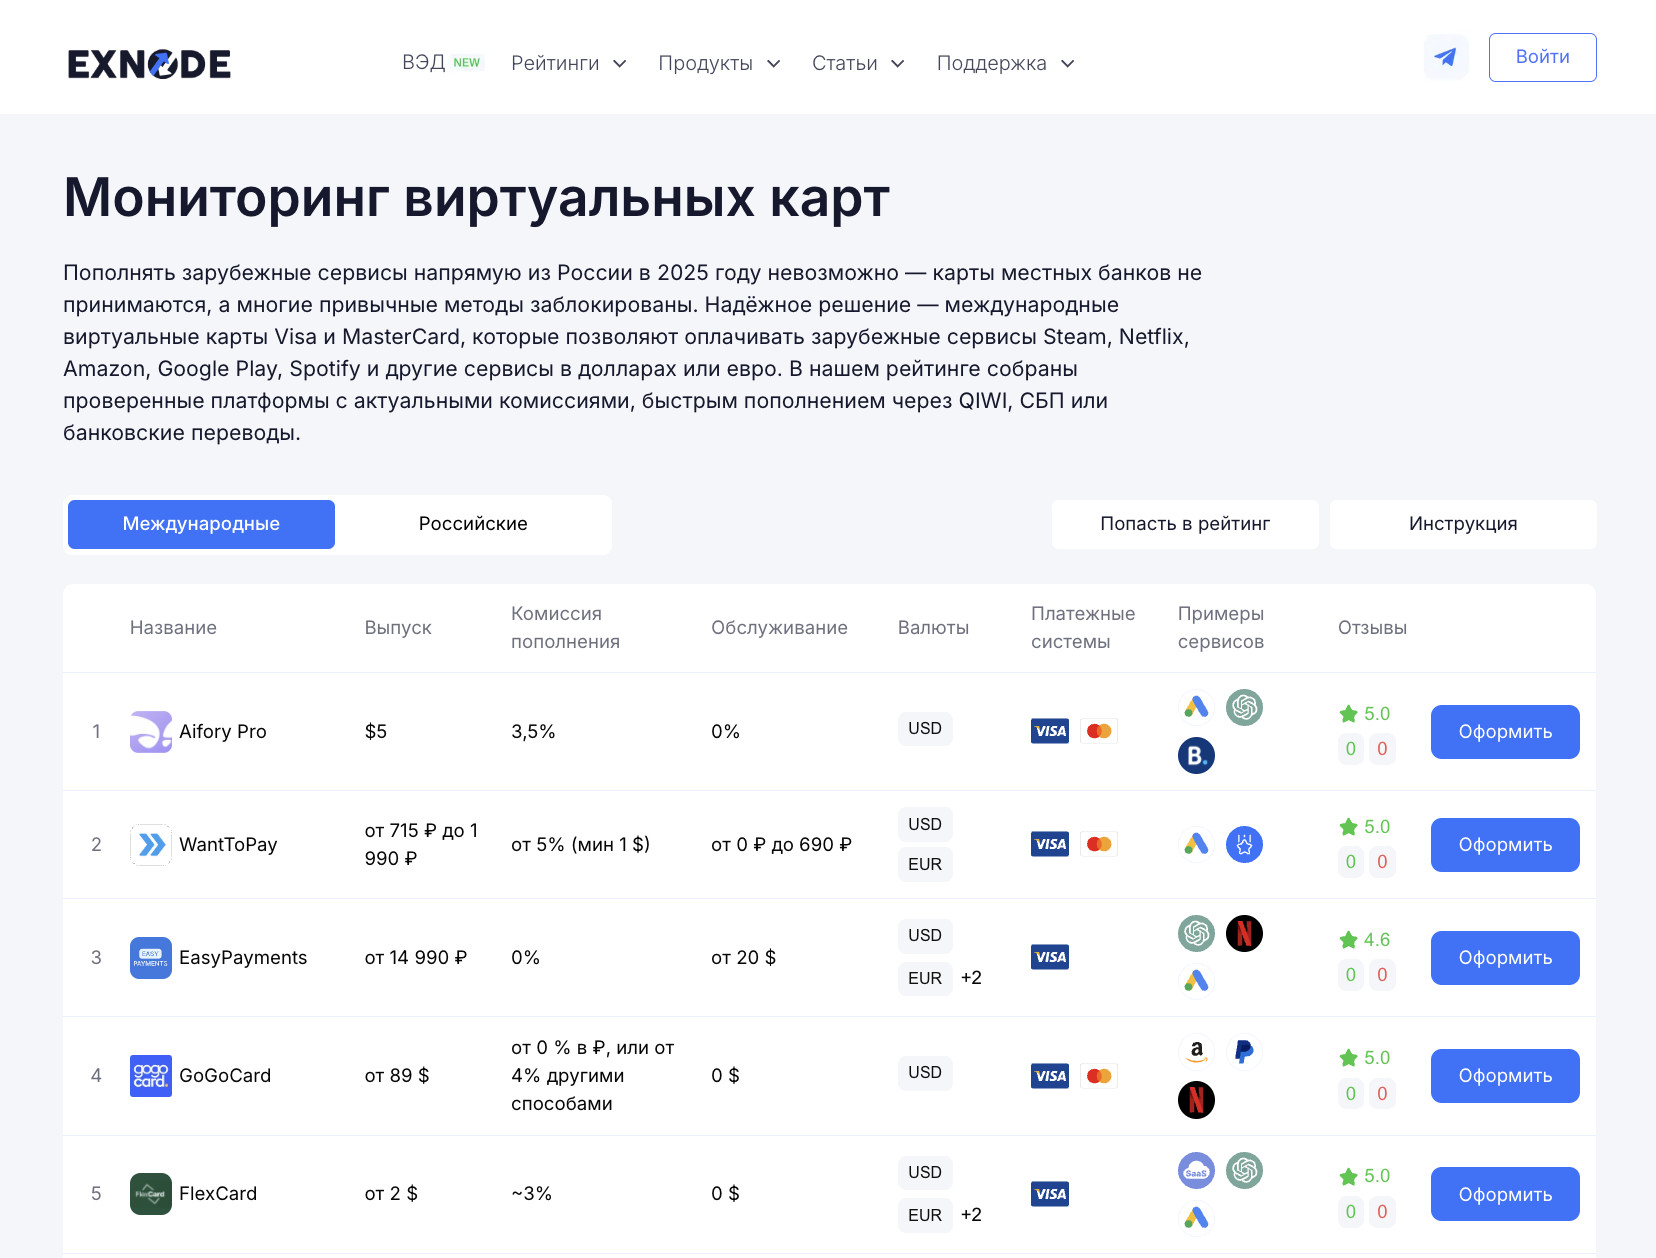The image size is (1656, 1258).
Task: Click Netflix icon in EasyPayments row
Action: [x=1245, y=934]
